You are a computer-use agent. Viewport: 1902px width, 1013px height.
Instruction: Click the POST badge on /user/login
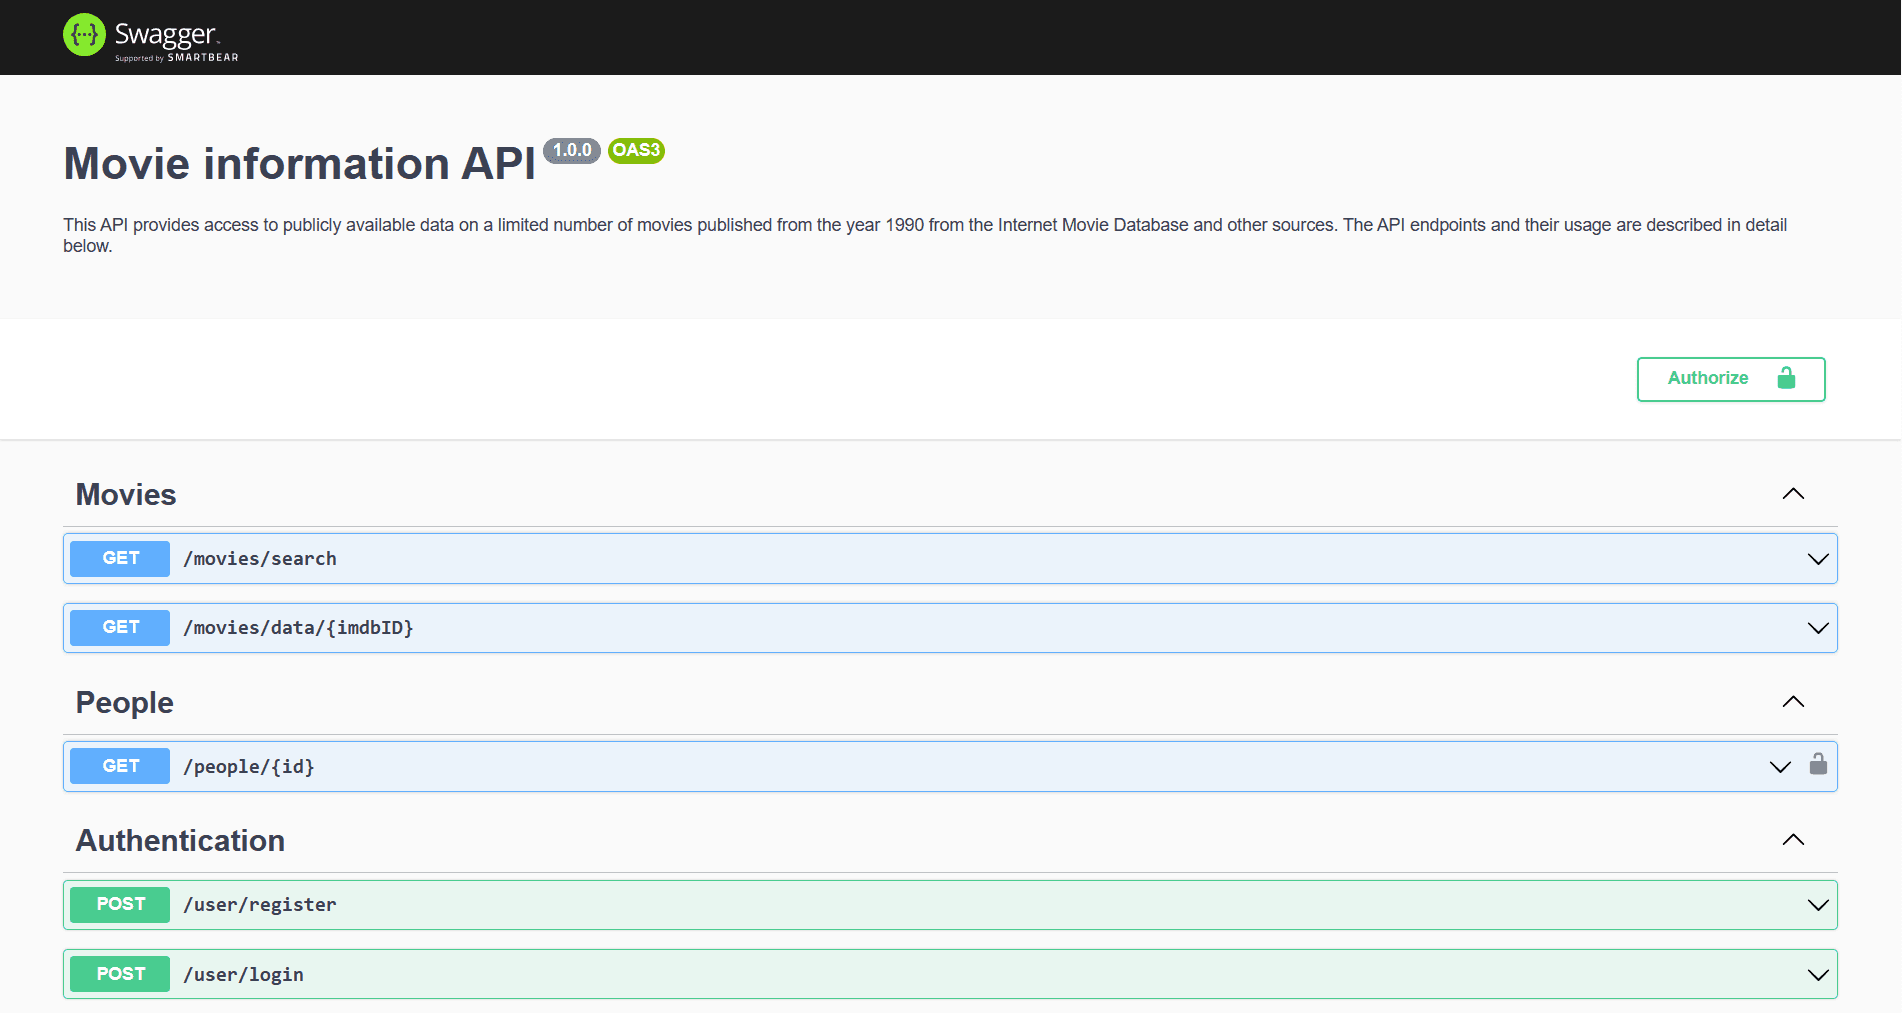pyautogui.click(x=119, y=973)
